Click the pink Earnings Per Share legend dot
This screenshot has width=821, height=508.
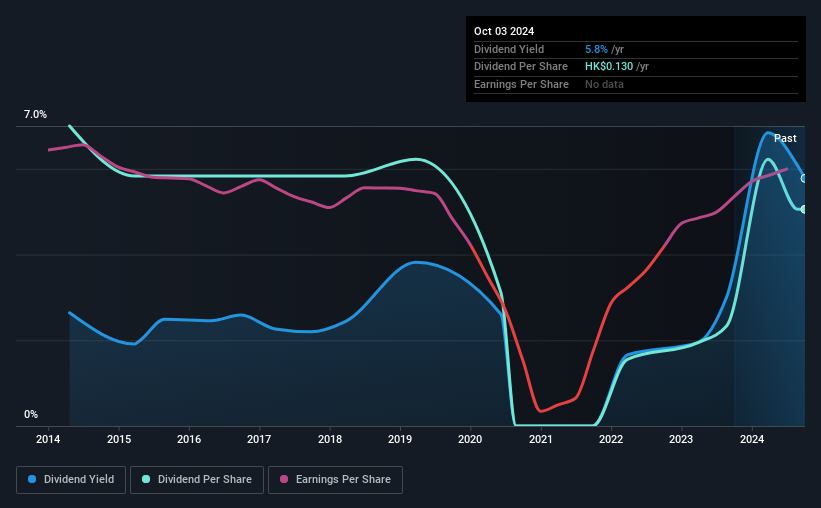click(x=284, y=479)
